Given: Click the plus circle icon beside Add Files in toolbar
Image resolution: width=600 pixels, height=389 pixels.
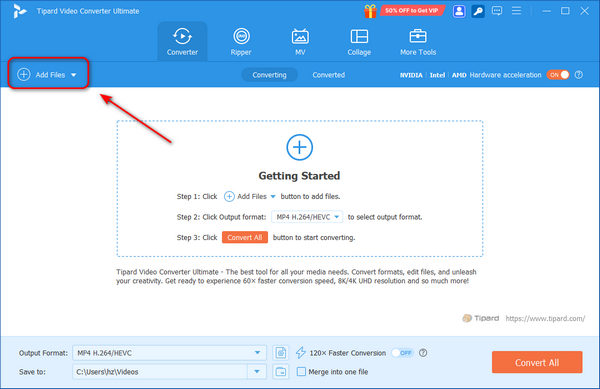Looking at the screenshot, I should point(24,75).
